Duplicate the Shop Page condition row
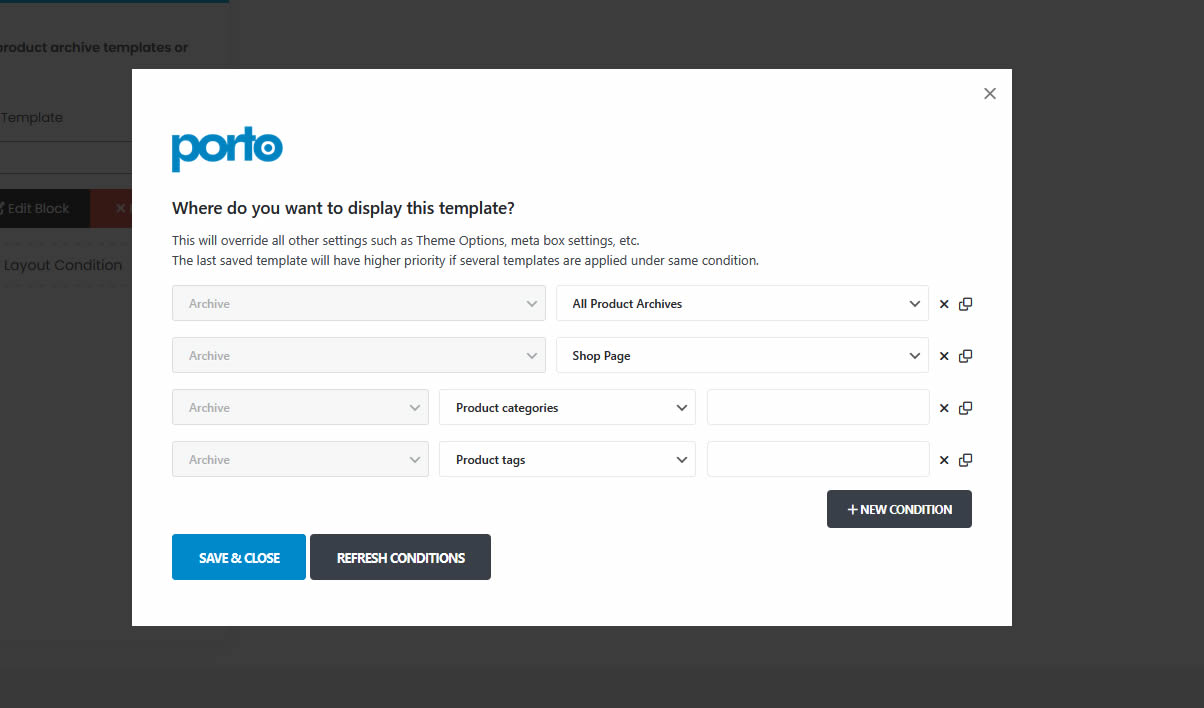1204x708 pixels. pos(965,356)
